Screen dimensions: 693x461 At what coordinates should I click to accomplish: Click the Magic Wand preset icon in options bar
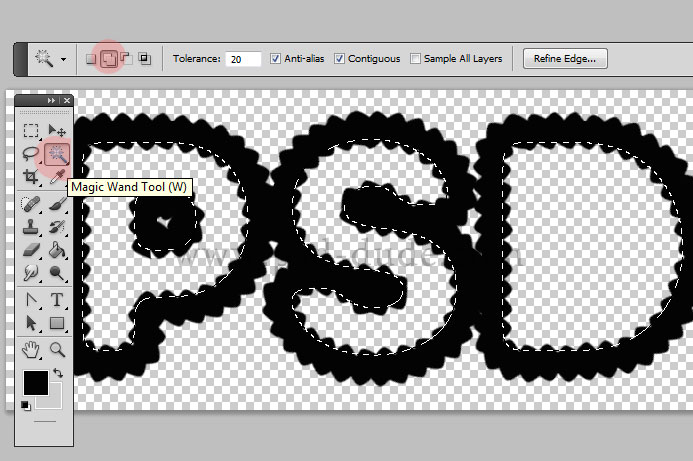45,58
